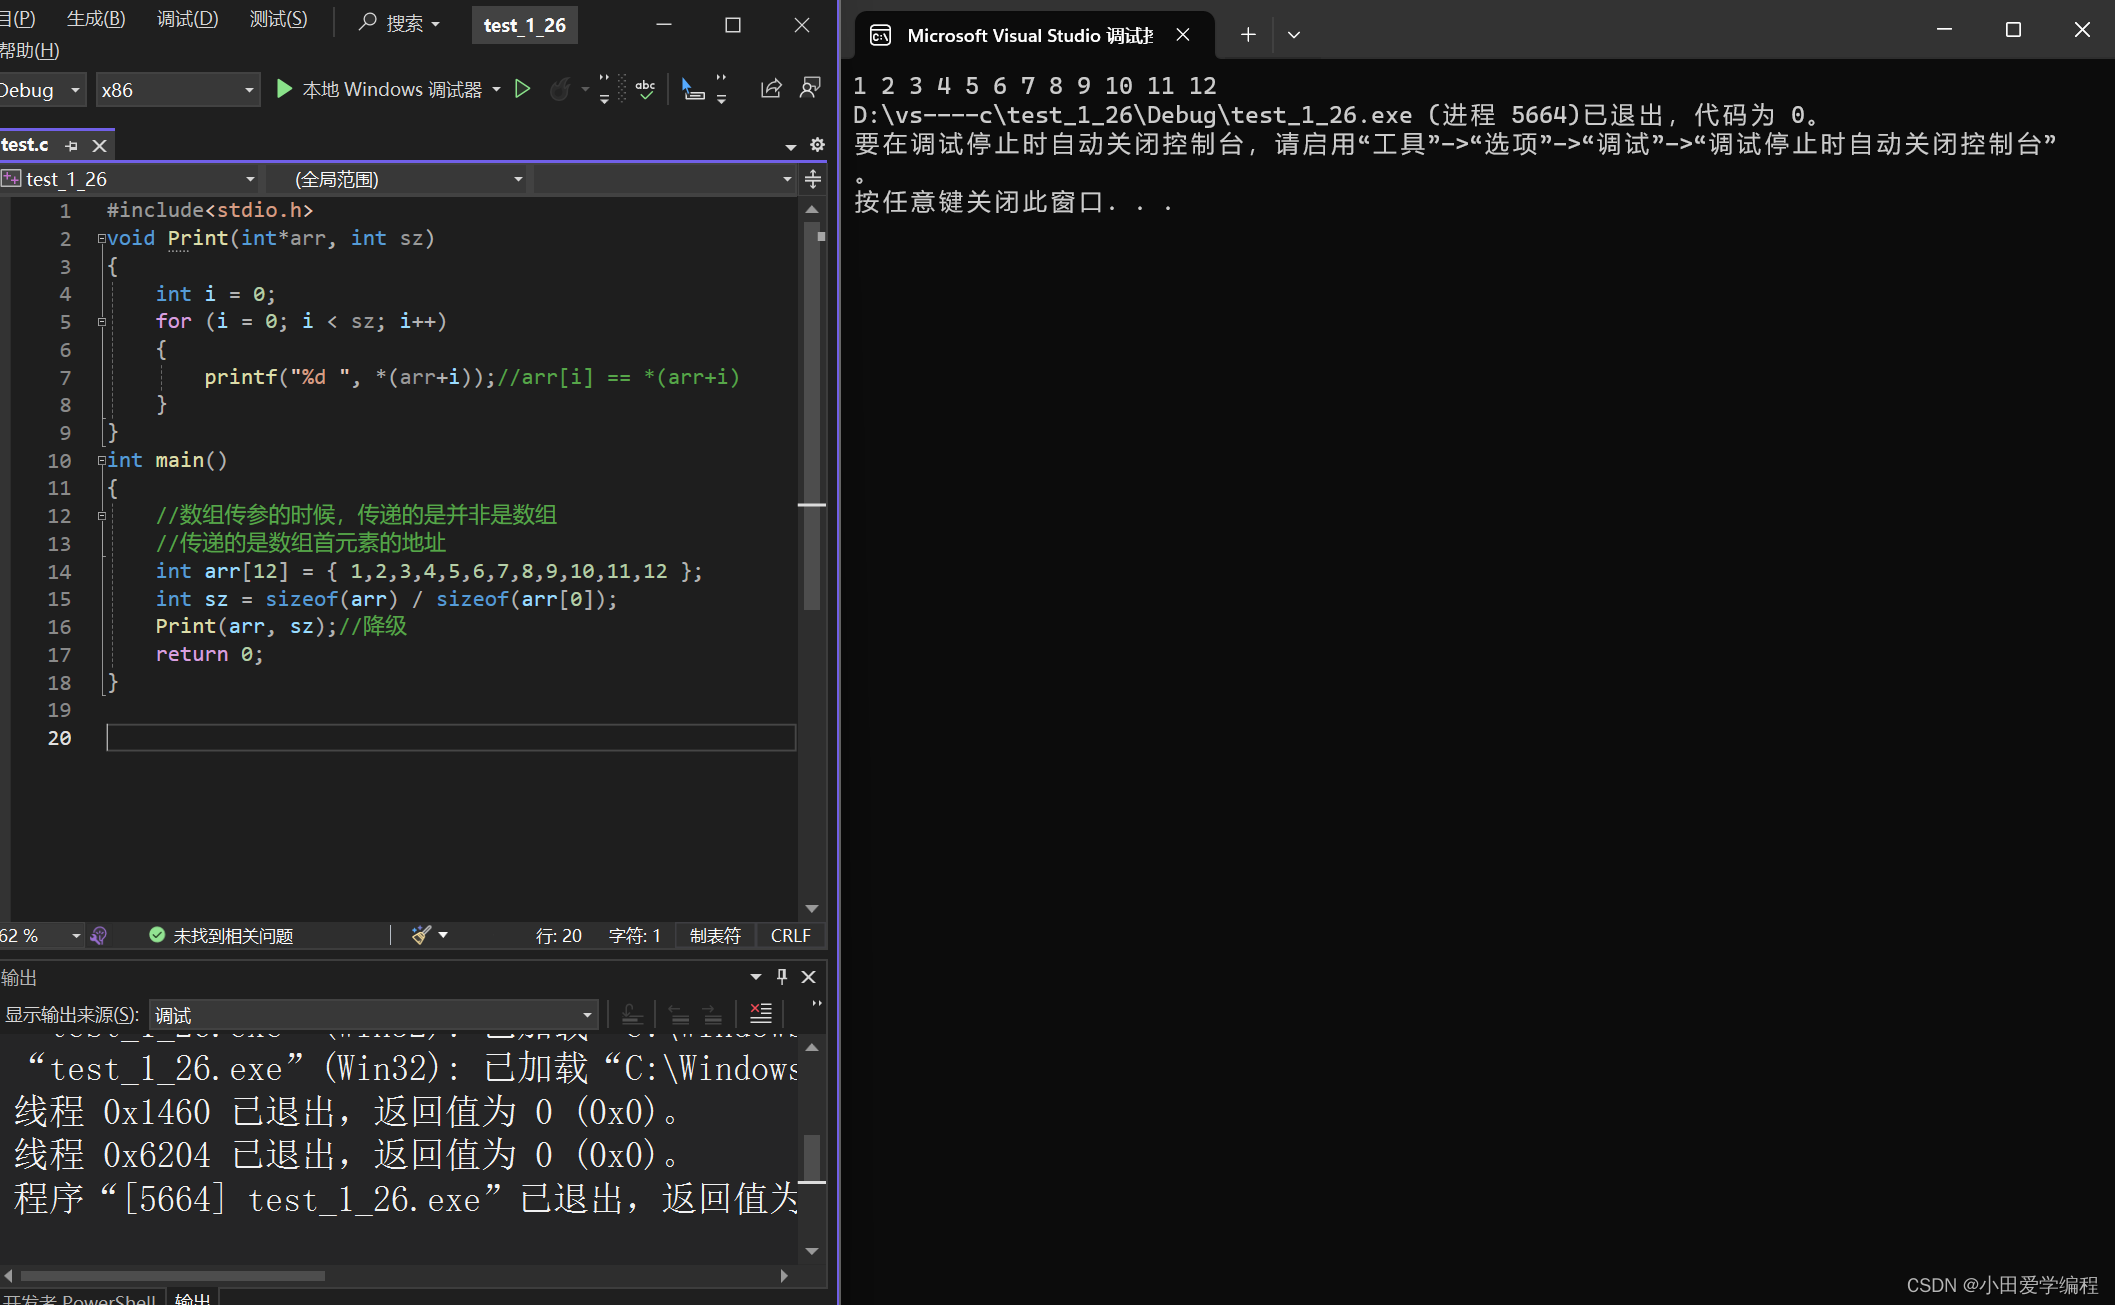Click the editor settings gear icon

[x=817, y=145]
